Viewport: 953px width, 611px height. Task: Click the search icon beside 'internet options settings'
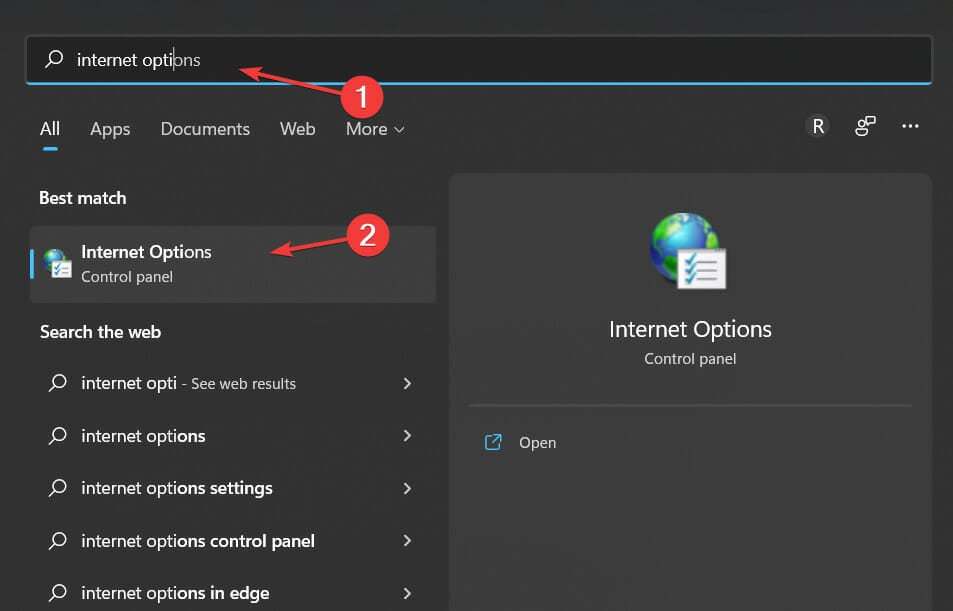pyautogui.click(x=58, y=488)
